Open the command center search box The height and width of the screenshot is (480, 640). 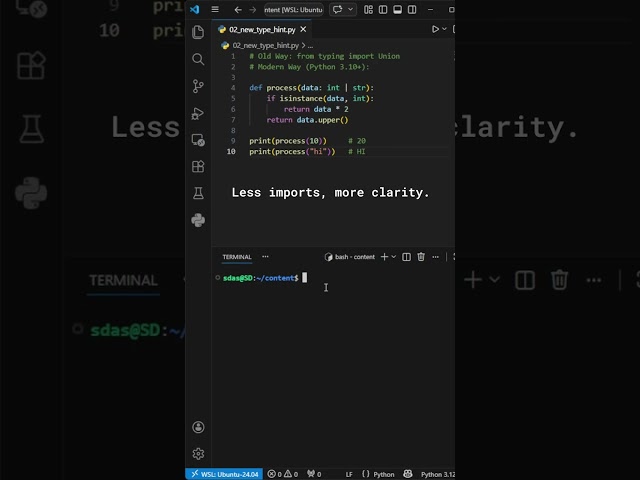point(294,9)
